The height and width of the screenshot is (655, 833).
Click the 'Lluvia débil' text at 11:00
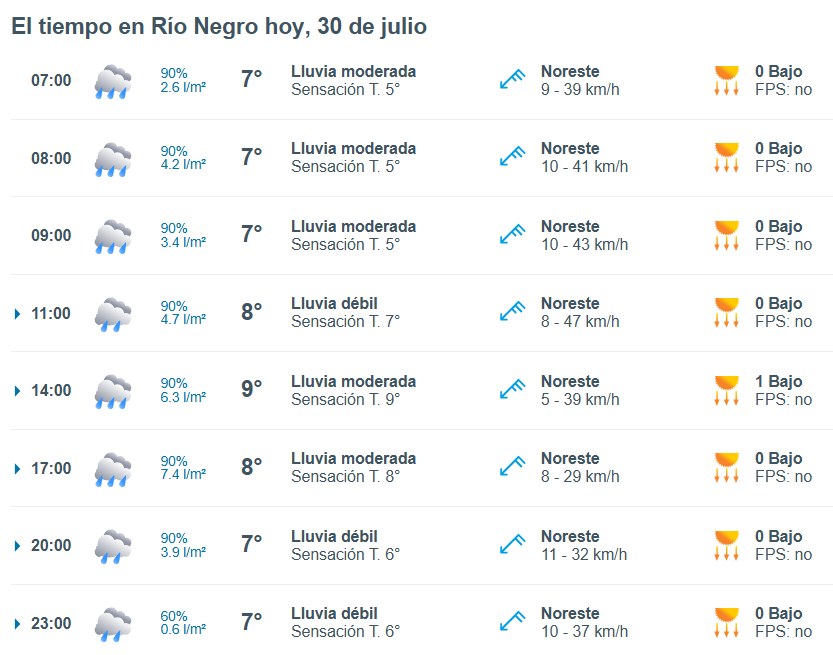click(x=334, y=303)
